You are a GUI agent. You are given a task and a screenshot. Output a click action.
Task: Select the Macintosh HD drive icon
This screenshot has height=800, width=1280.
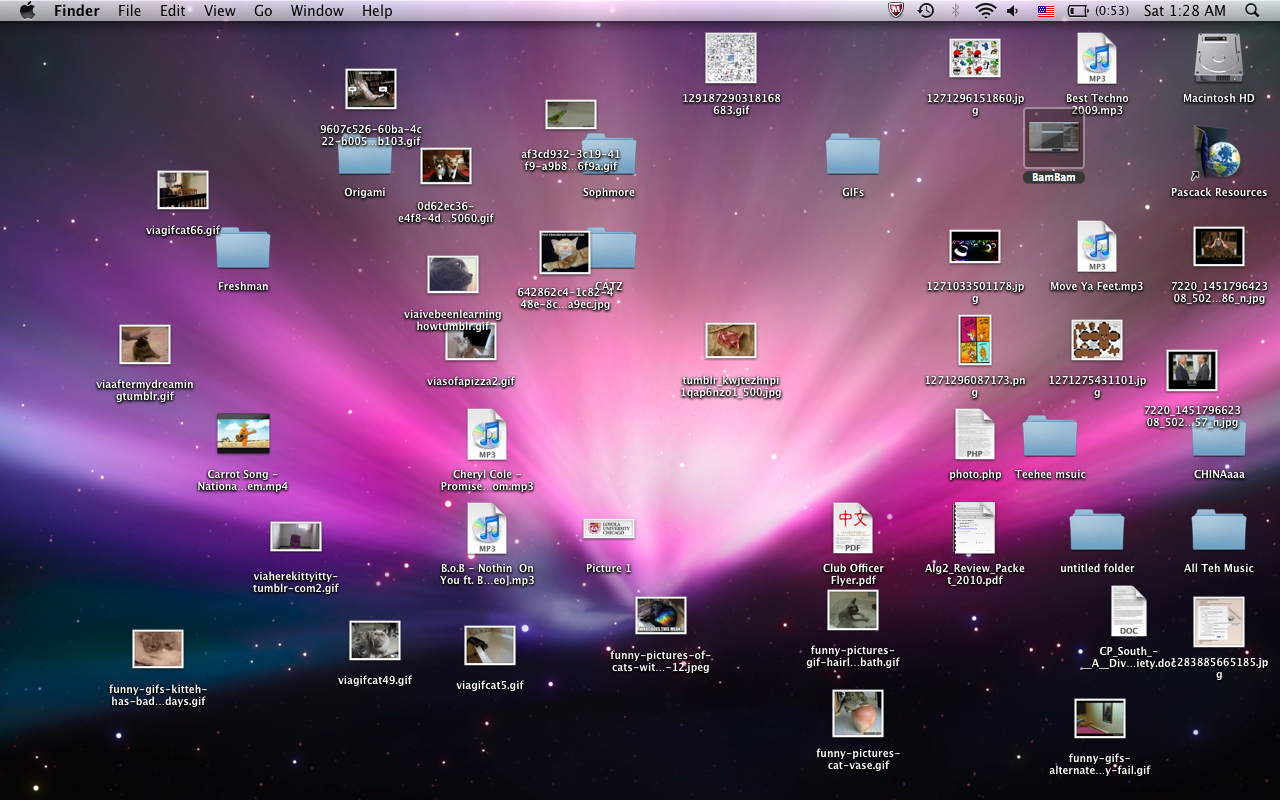pos(1218,58)
